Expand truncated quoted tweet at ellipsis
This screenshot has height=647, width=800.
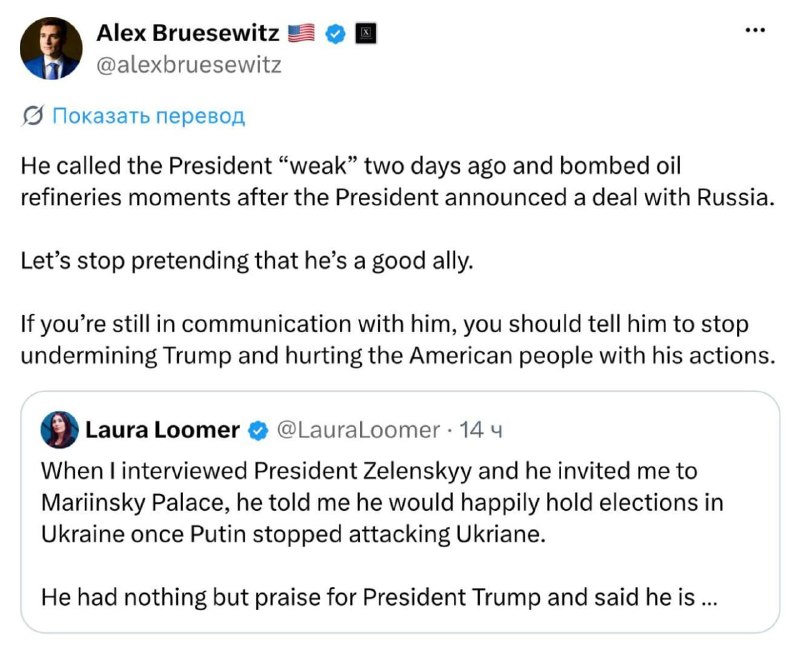710,598
